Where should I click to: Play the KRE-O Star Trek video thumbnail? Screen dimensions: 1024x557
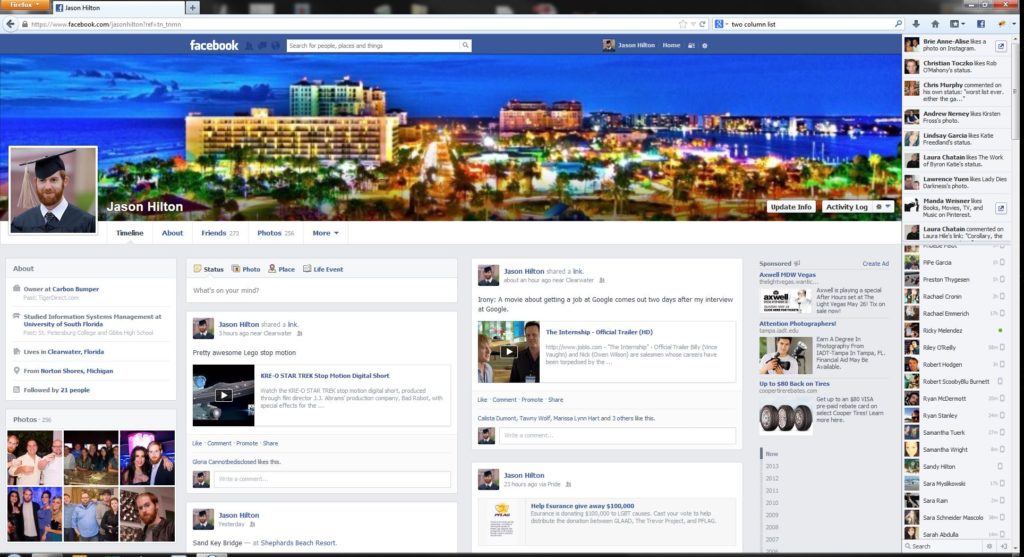223,395
